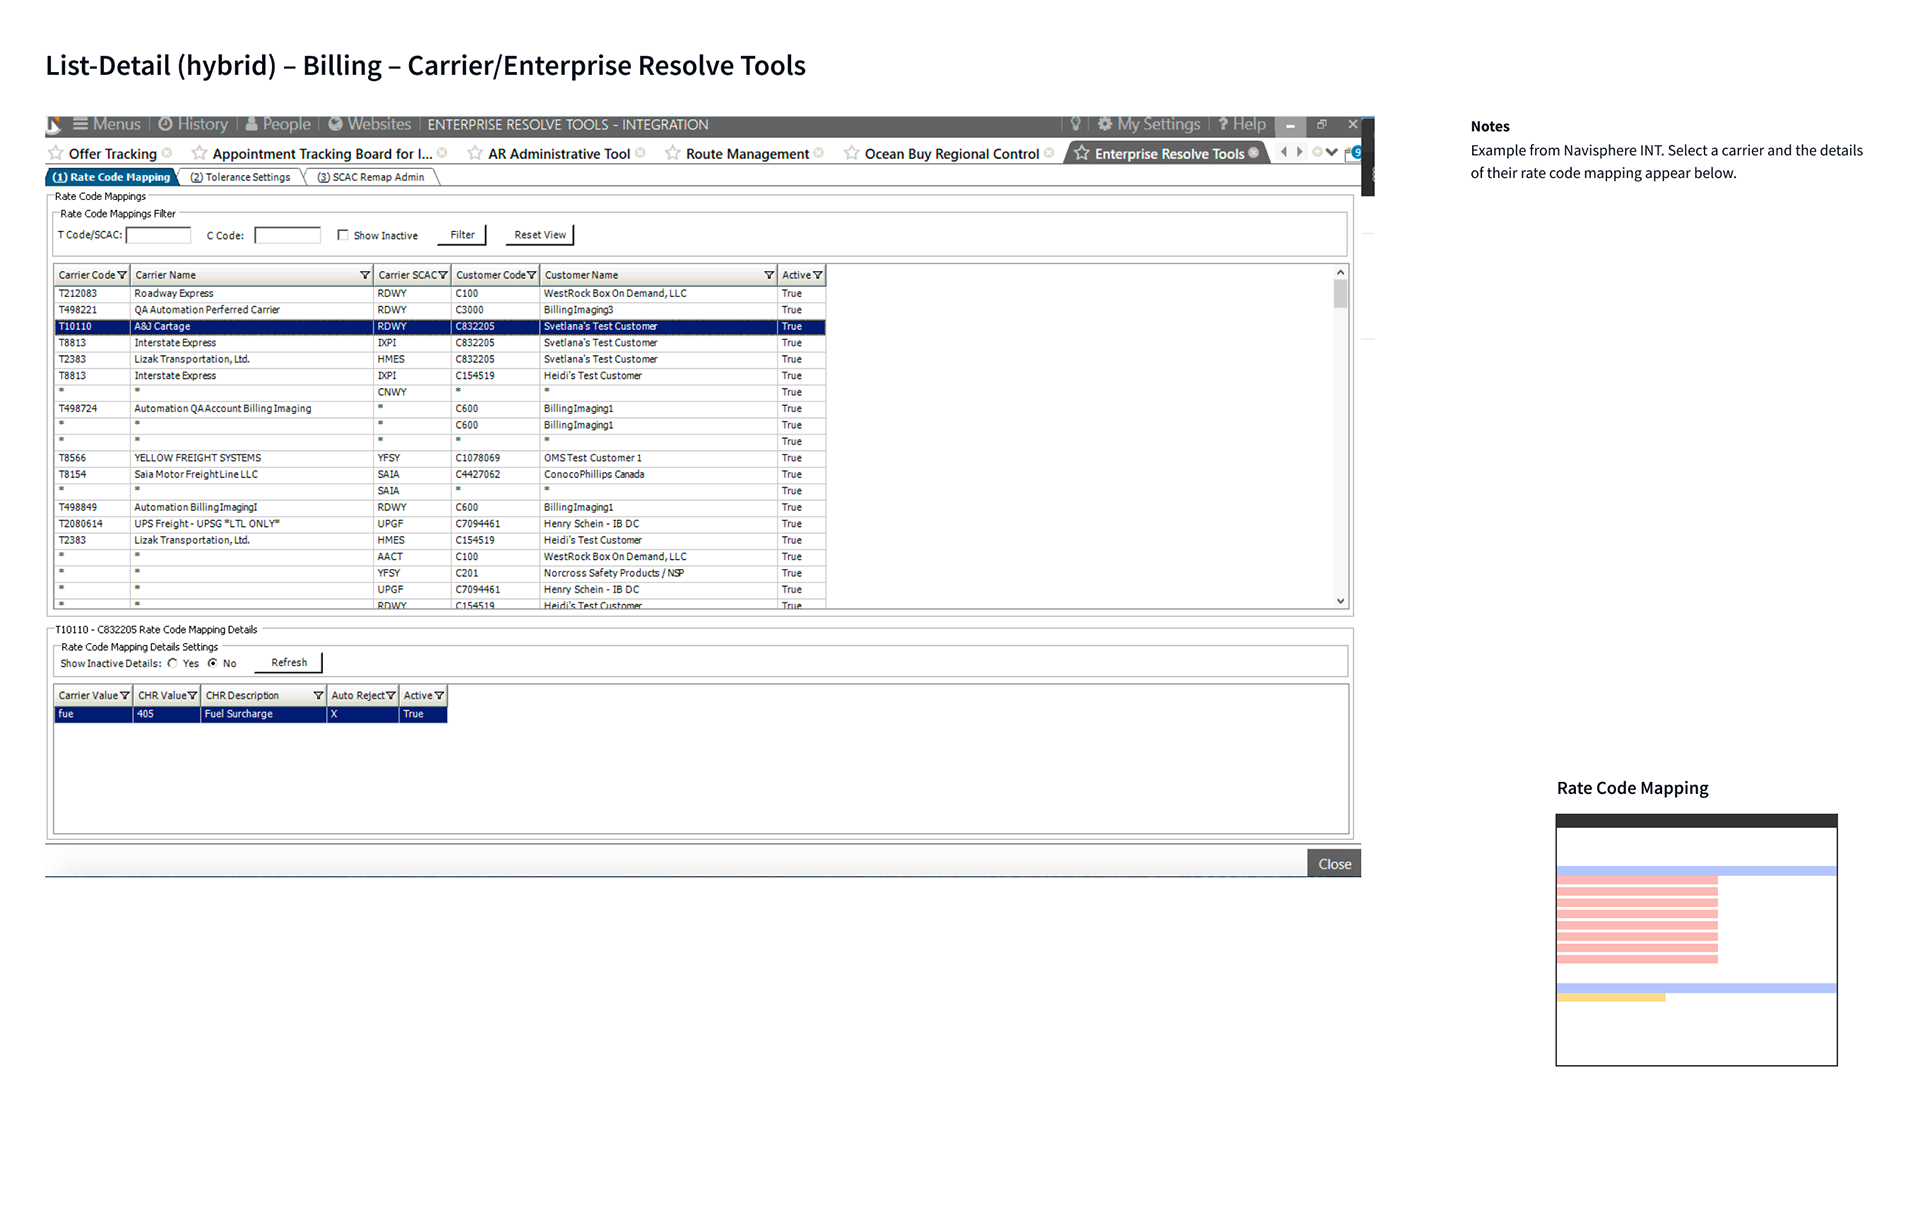Click the lightbulb icon in title bar
The image size is (1920, 1229).
[x=1076, y=124]
